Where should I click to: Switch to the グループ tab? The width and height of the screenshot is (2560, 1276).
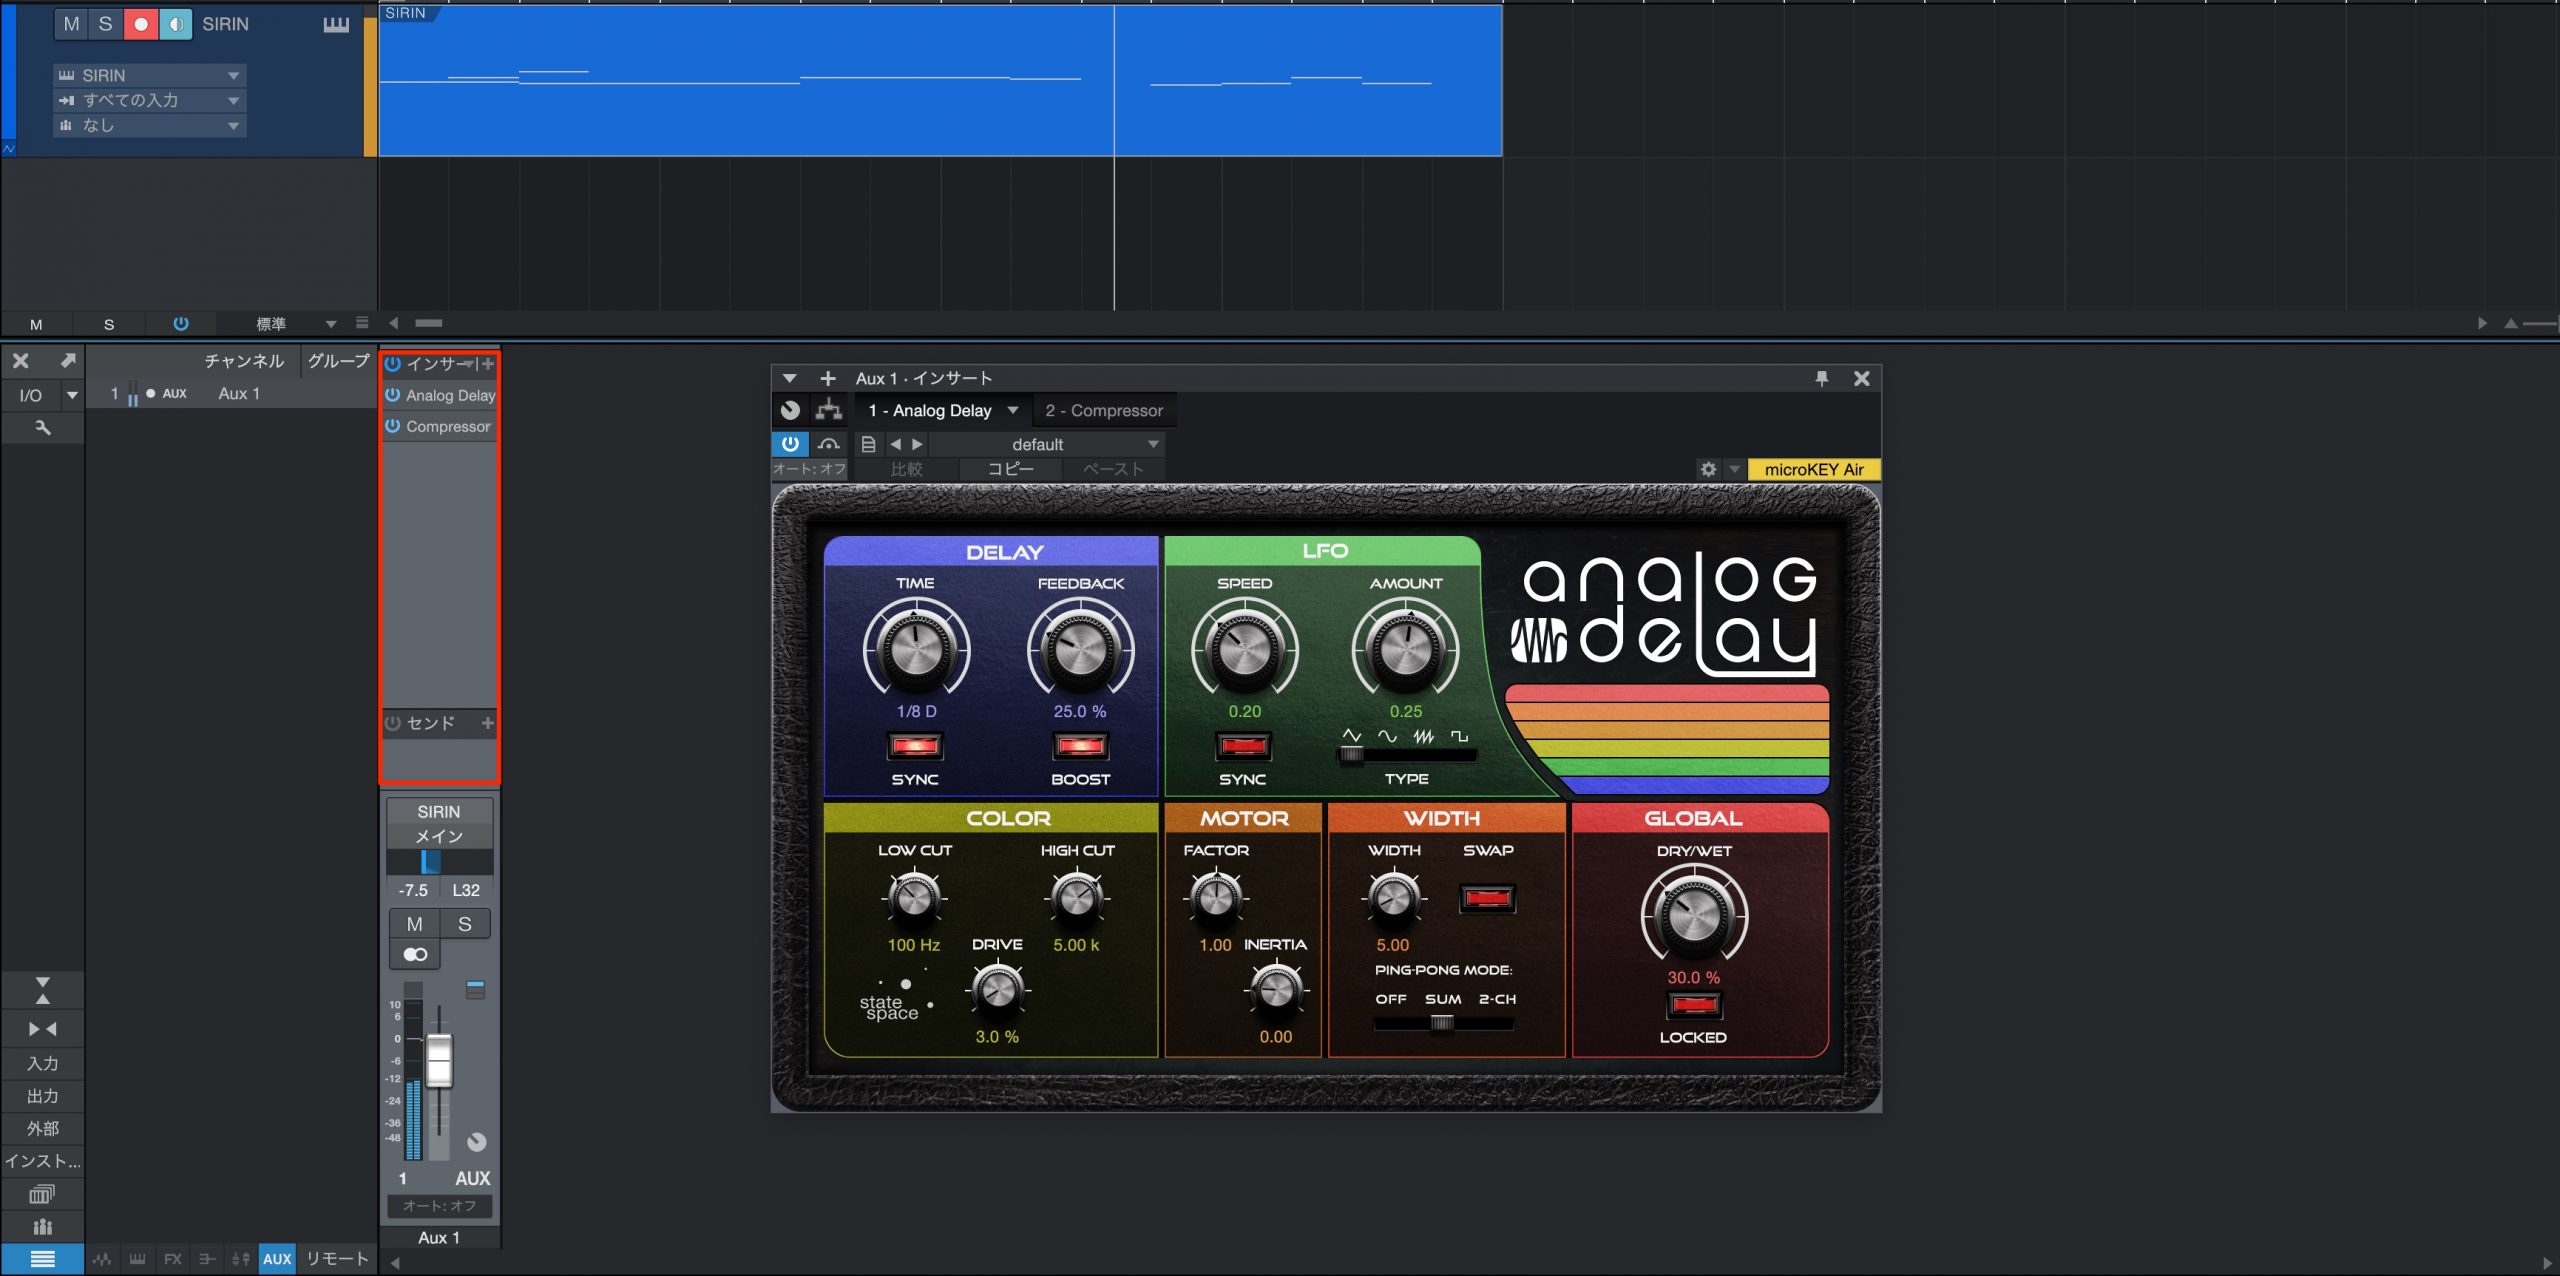coord(338,361)
